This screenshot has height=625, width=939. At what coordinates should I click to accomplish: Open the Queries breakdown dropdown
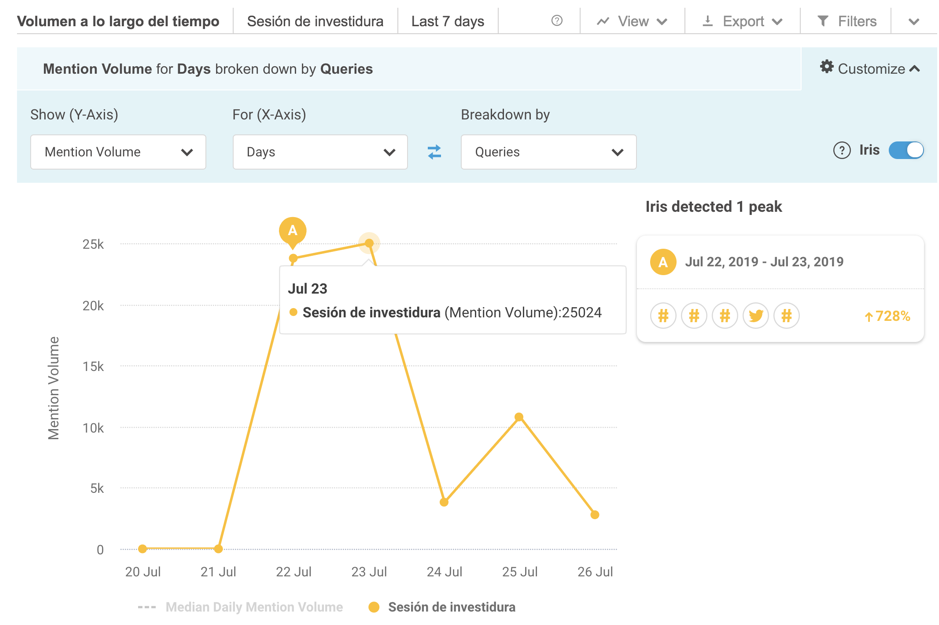pos(548,152)
